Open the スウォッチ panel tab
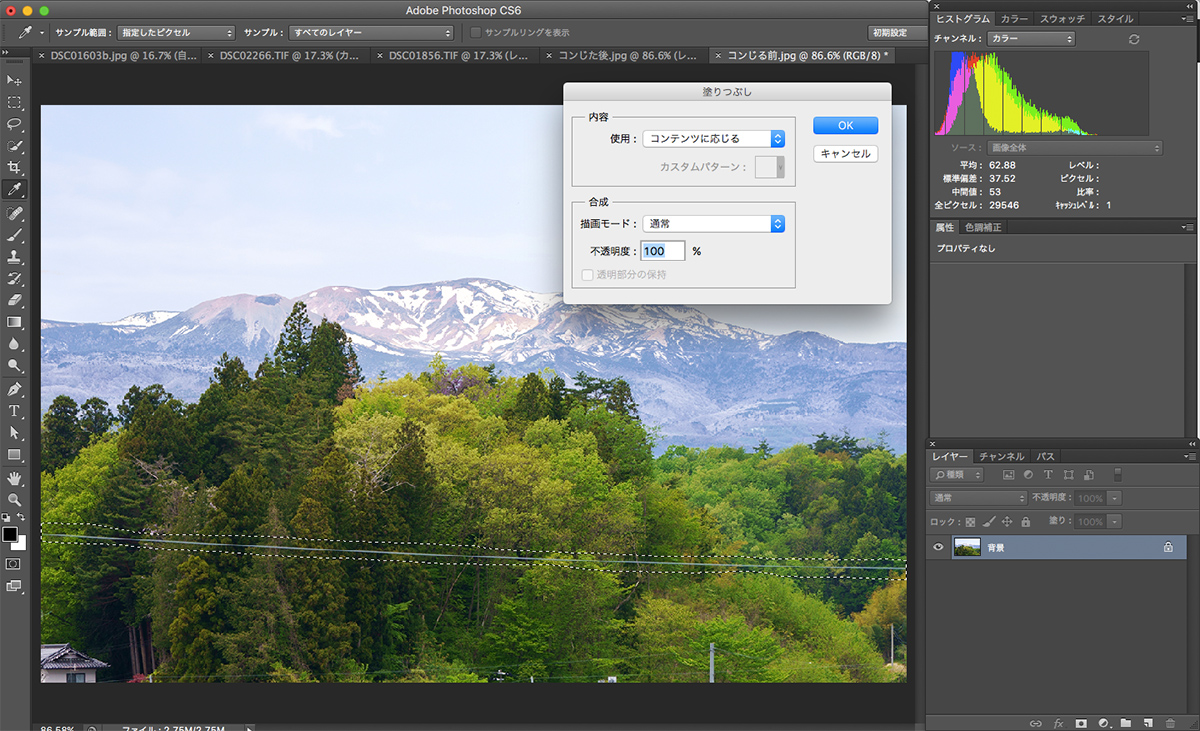Screen dimensions: 1200x731 [1061, 19]
